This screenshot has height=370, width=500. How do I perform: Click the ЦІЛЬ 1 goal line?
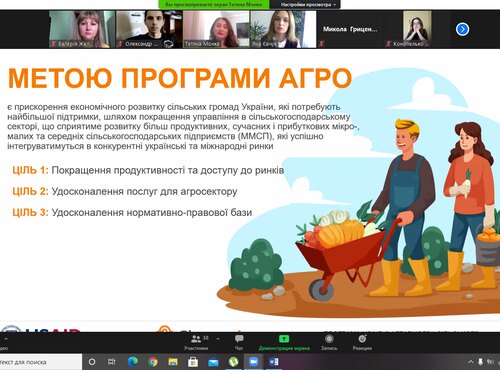tap(148, 170)
